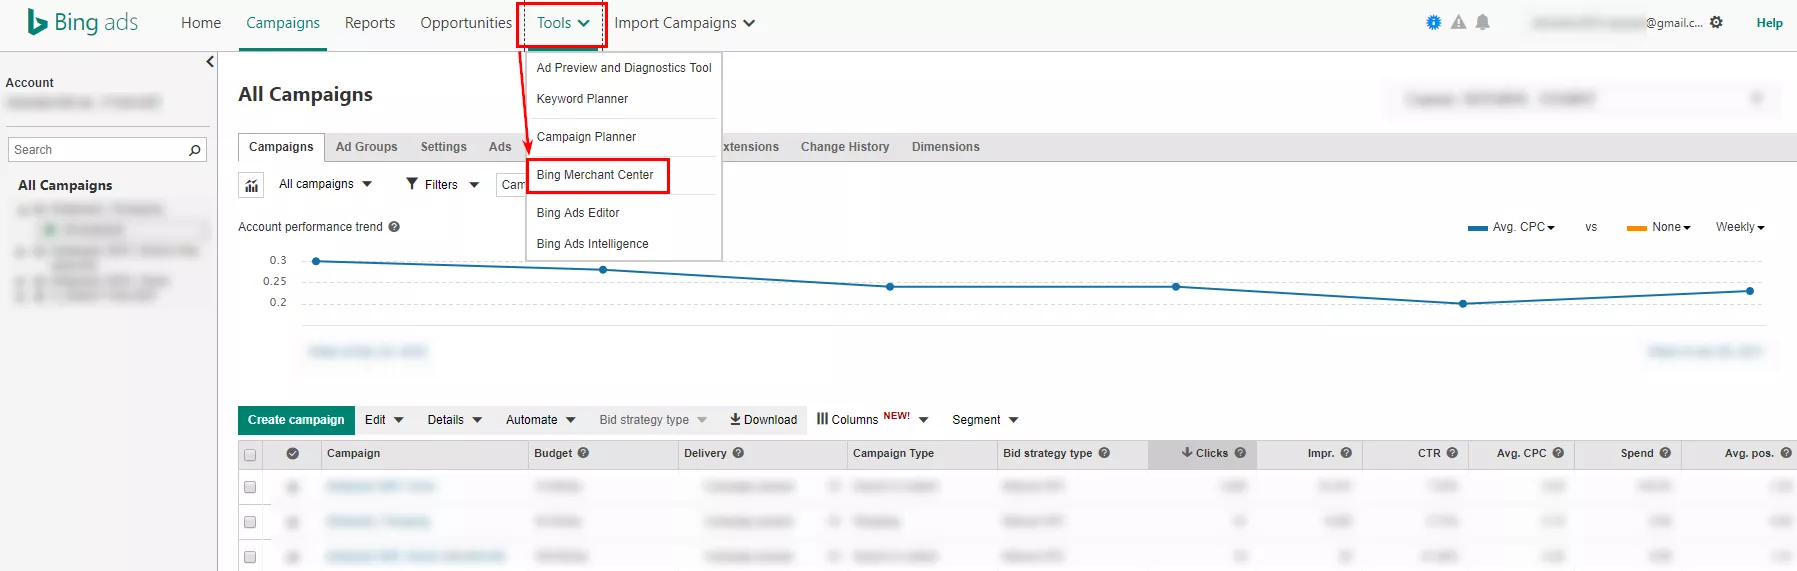Expand the Import Campaigns dropdown
This screenshot has height=571, width=1797.
[685, 23]
